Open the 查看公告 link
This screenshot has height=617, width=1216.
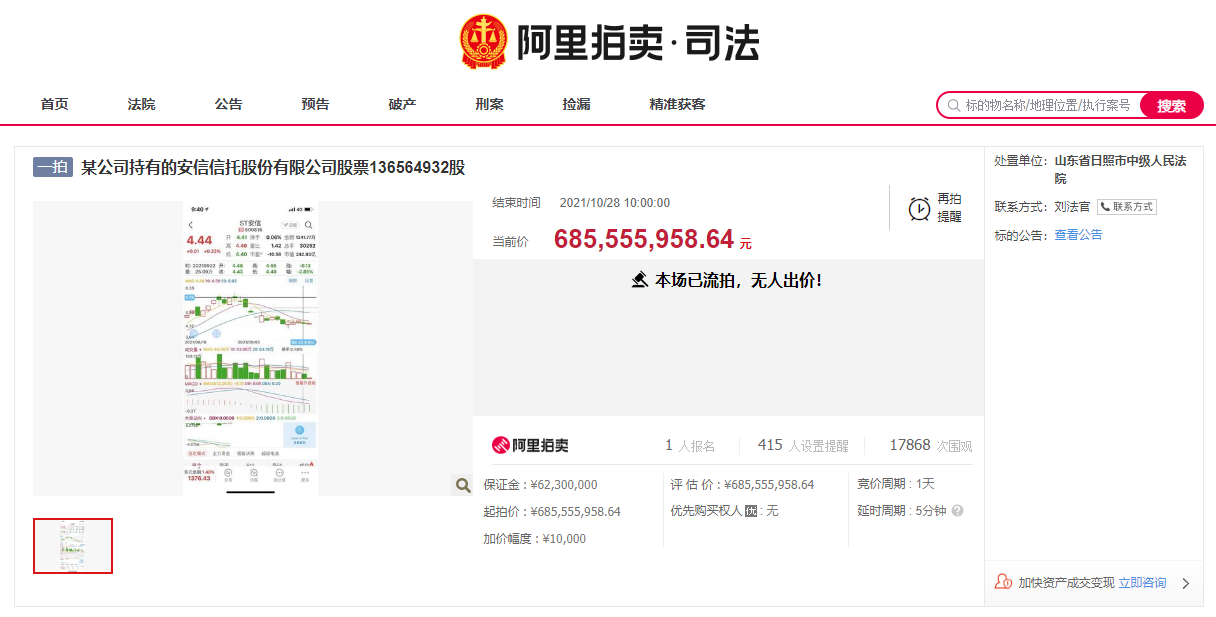[1078, 235]
